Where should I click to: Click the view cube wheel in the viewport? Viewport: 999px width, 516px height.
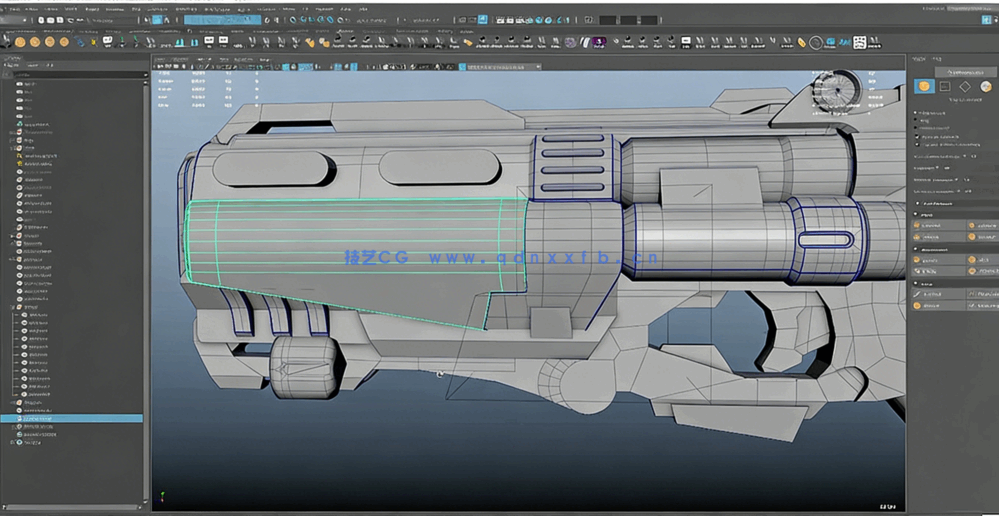click(836, 90)
